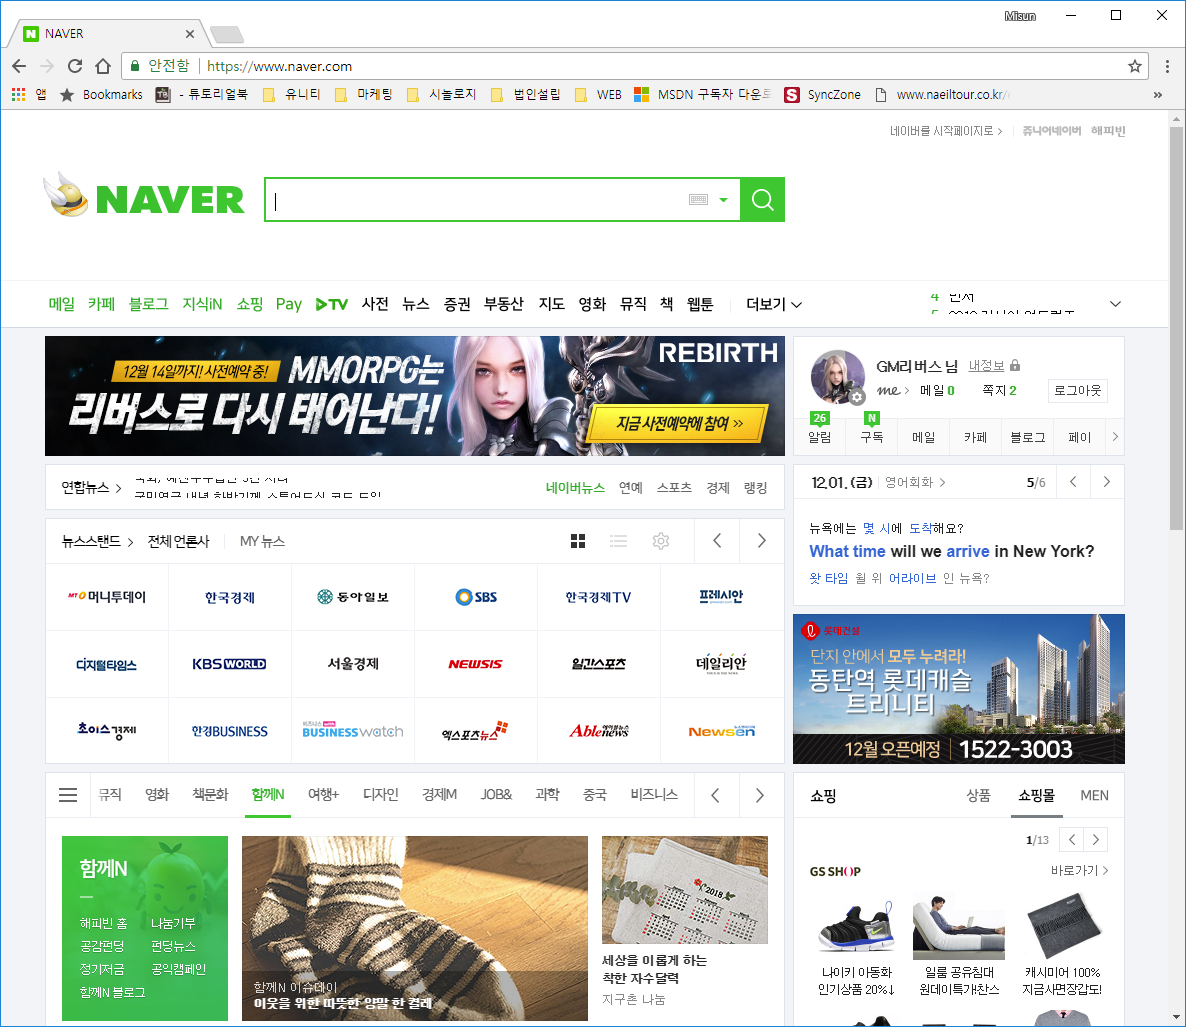Viewport: 1186px width, 1027px height.
Task: Open 쪽지 2 messages link
Action: pyautogui.click(x=998, y=390)
